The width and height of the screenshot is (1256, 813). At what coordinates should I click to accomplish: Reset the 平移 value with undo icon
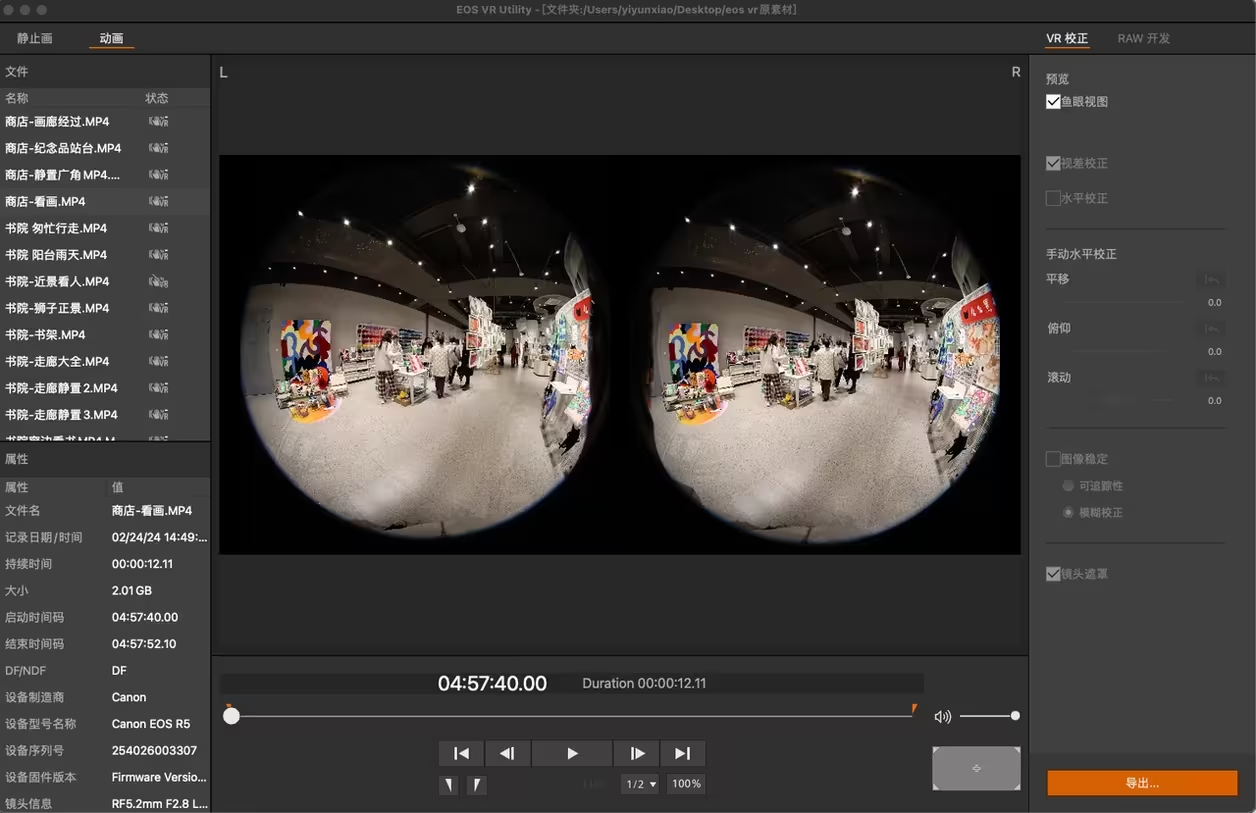pyautogui.click(x=1212, y=281)
